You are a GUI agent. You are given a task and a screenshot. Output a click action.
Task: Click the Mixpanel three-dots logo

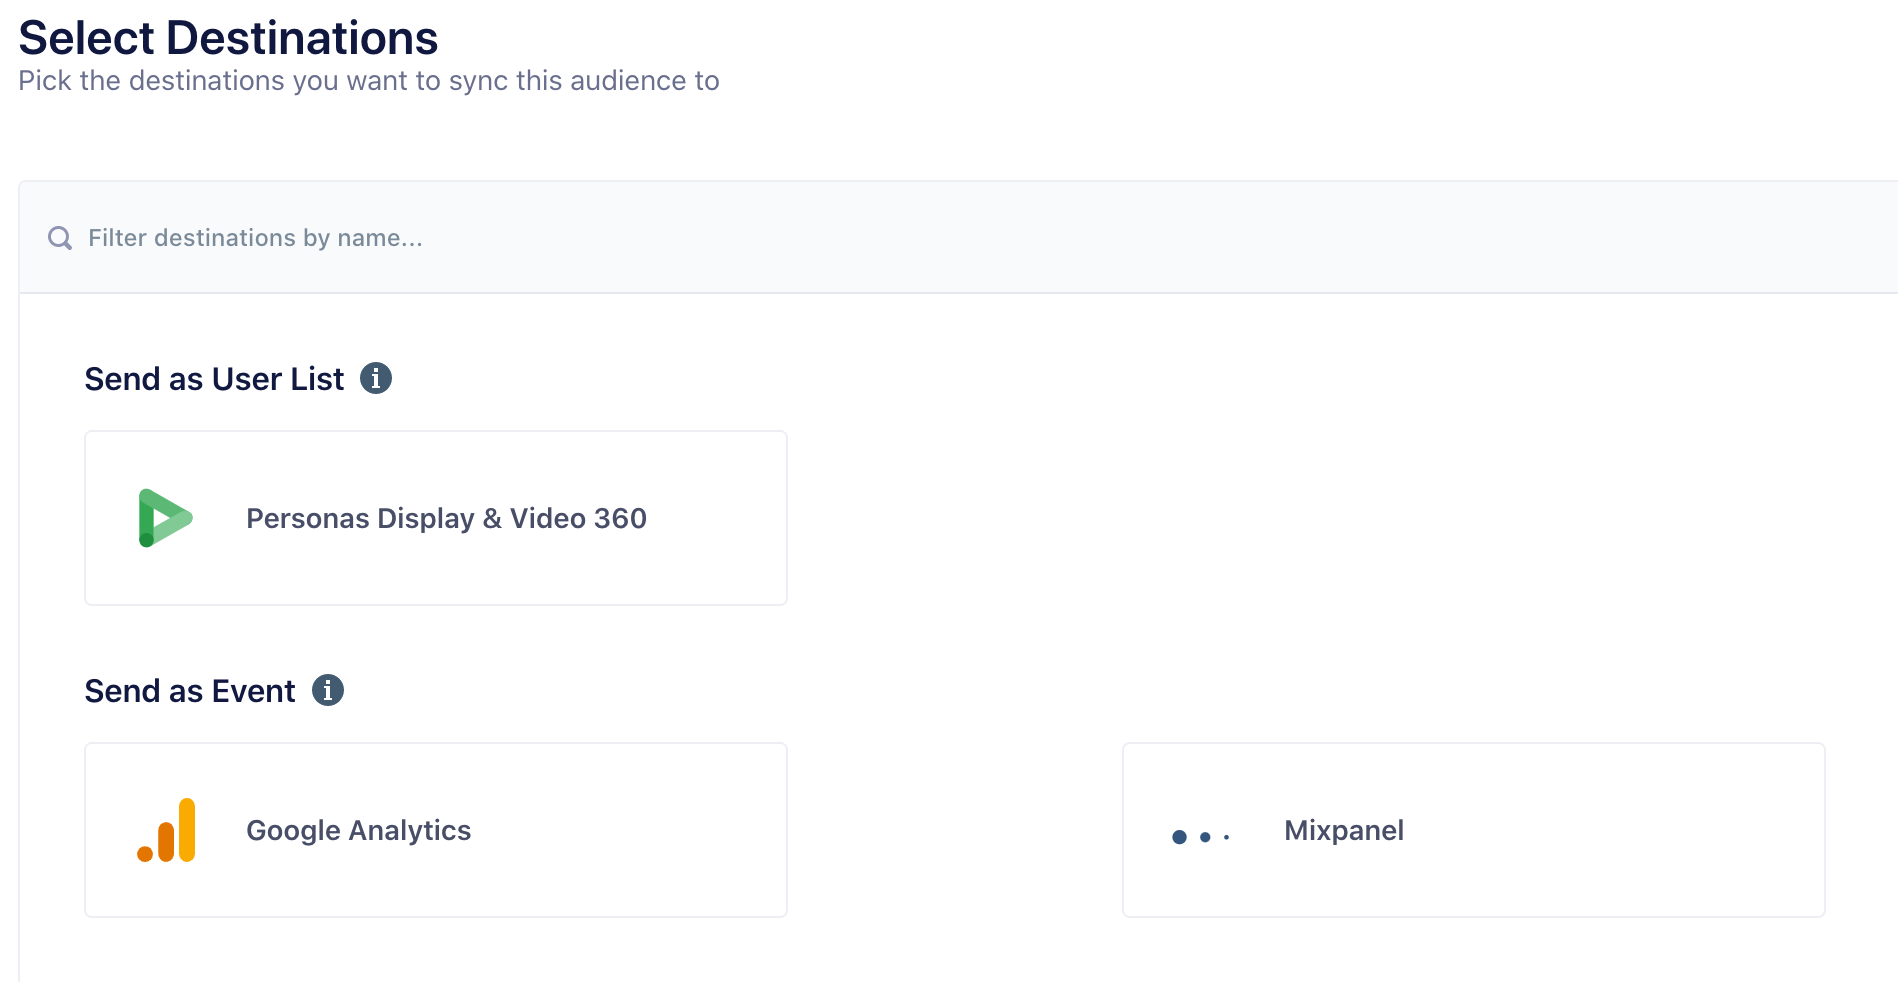coord(1200,836)
